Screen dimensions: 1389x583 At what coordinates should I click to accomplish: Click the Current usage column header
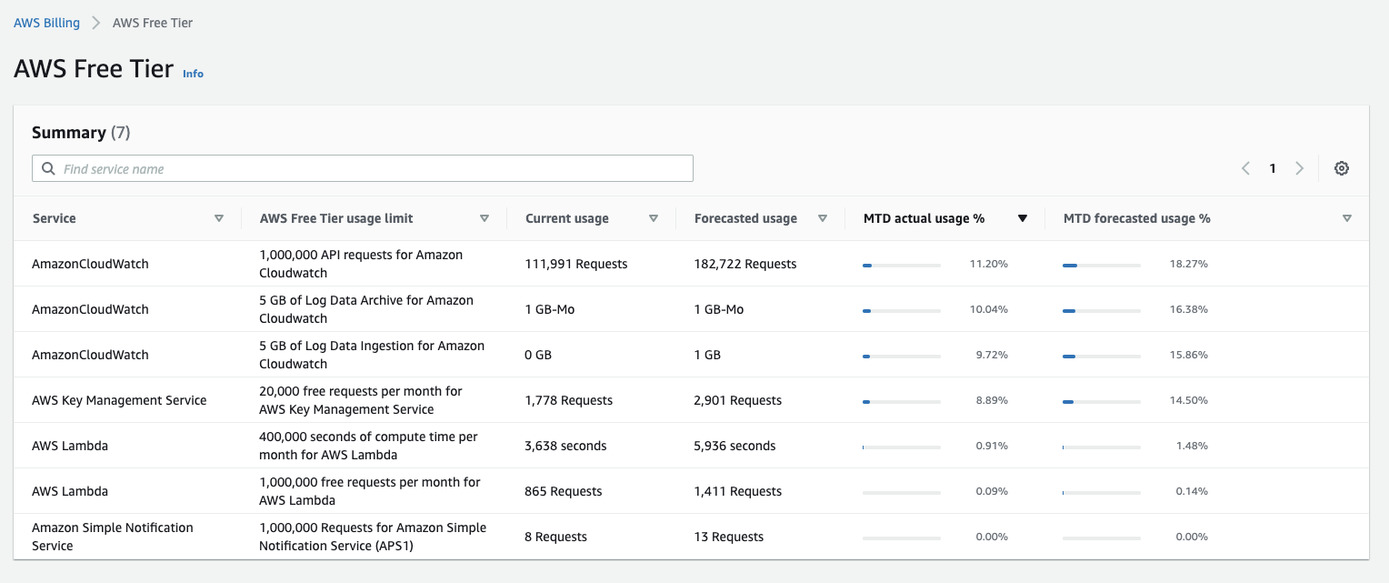(x=567, y=218)
